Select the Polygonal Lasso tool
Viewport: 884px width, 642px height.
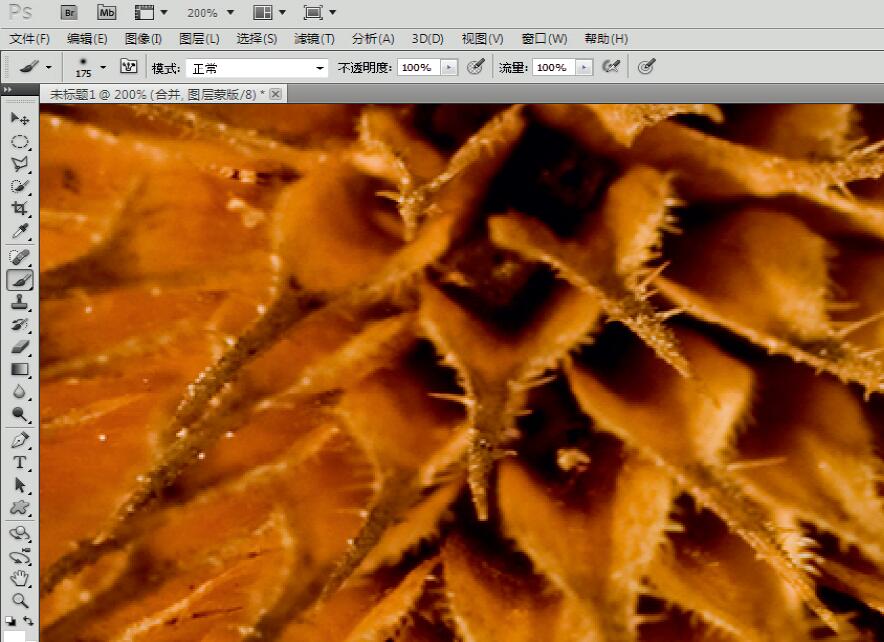click(x=20, y=164)
